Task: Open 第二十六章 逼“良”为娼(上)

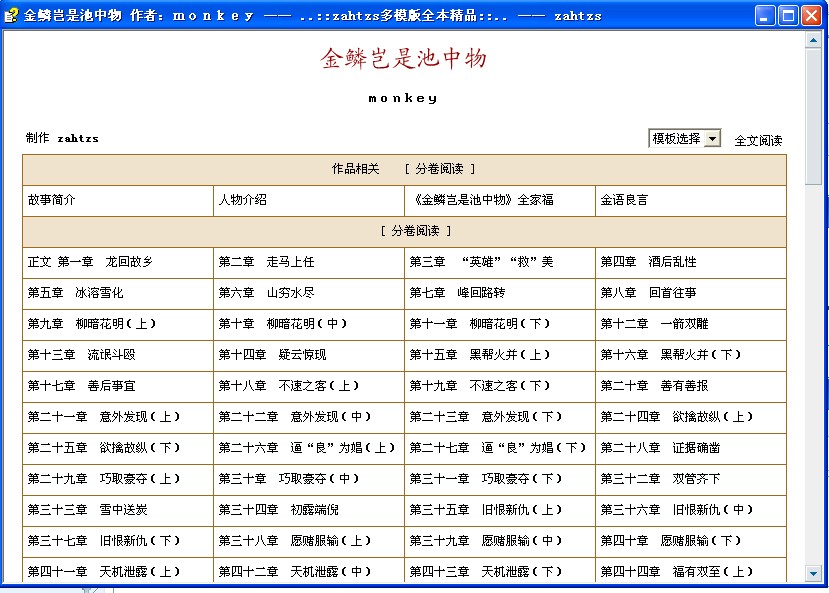Action: click(307, 448)
